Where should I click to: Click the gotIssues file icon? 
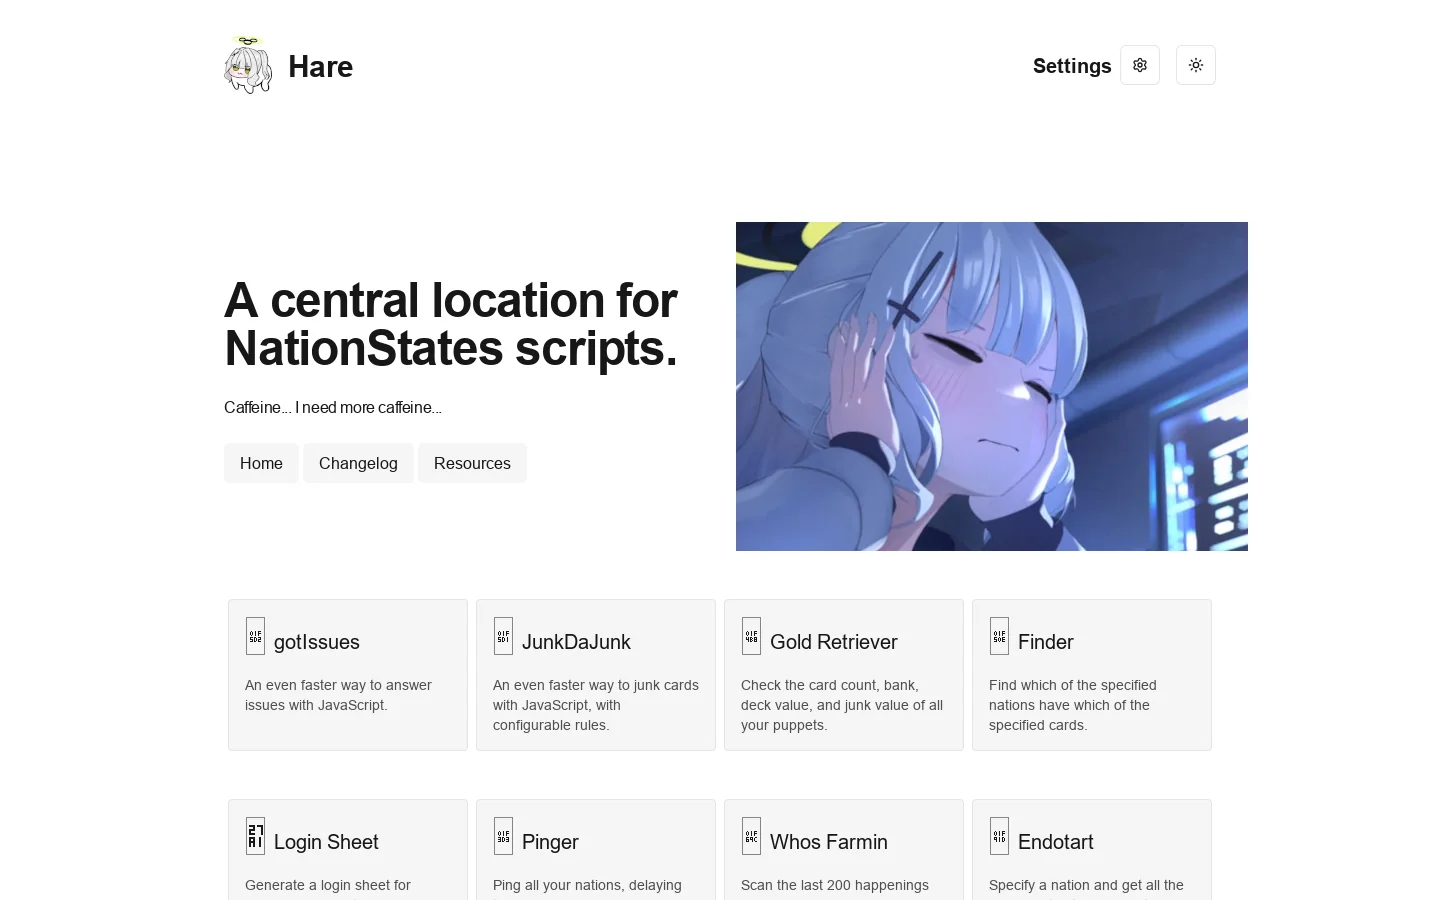(x=255, y=636)
